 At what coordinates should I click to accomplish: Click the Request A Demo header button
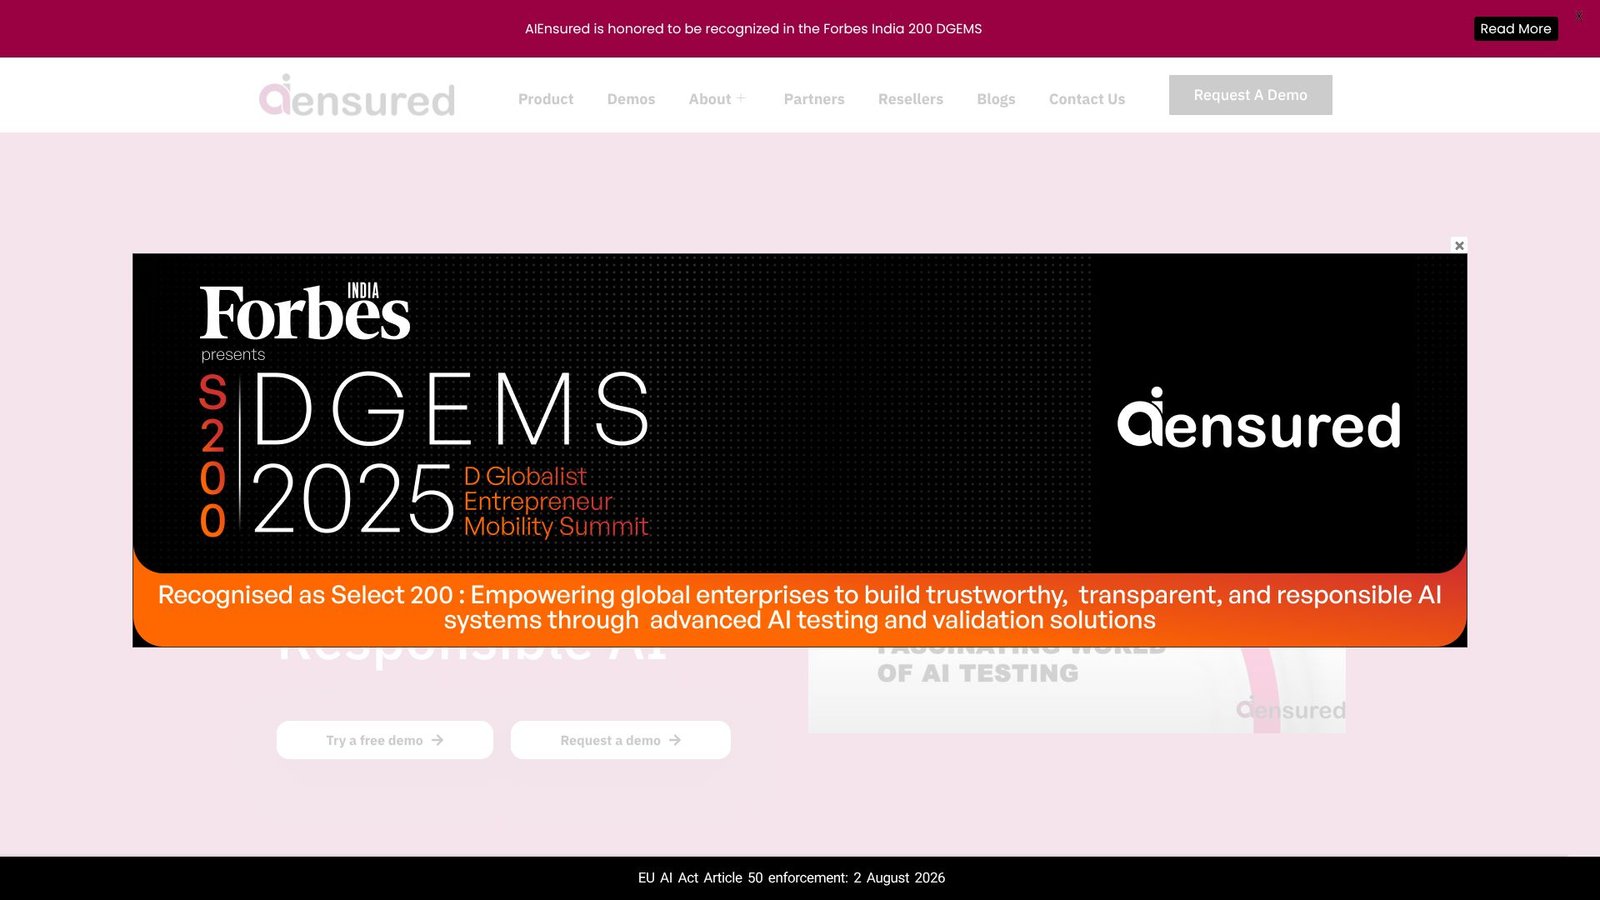1250,95
